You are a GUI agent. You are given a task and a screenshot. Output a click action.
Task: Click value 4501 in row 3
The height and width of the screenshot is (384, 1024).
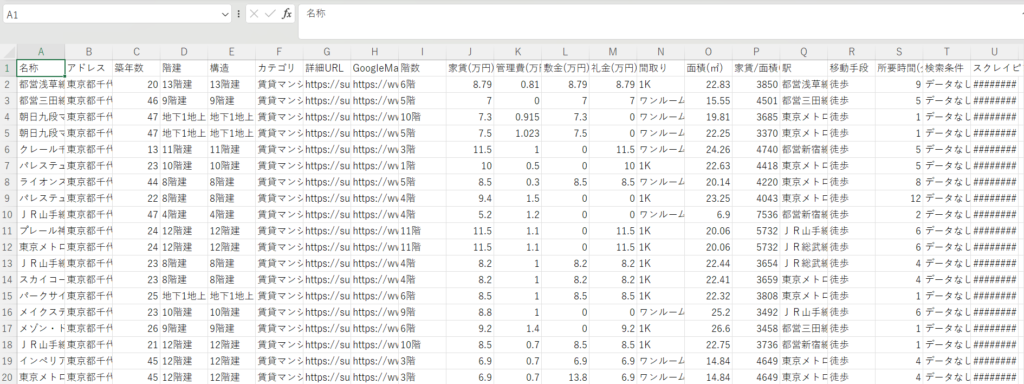click(x=756, y=101)
